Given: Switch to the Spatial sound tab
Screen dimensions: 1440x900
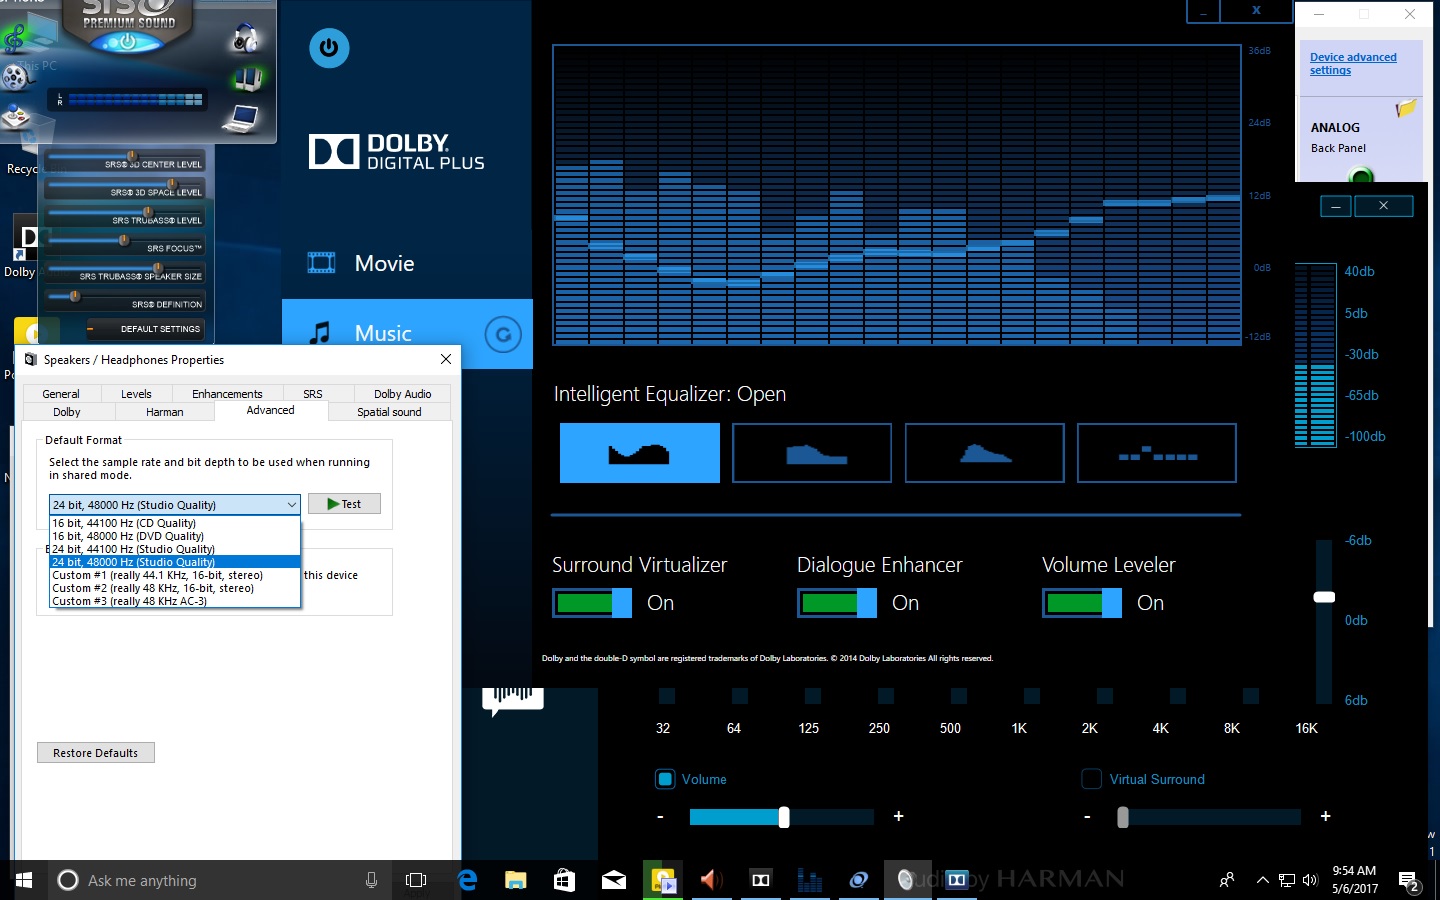Looking at the screenshot, I should click(389, 412).
